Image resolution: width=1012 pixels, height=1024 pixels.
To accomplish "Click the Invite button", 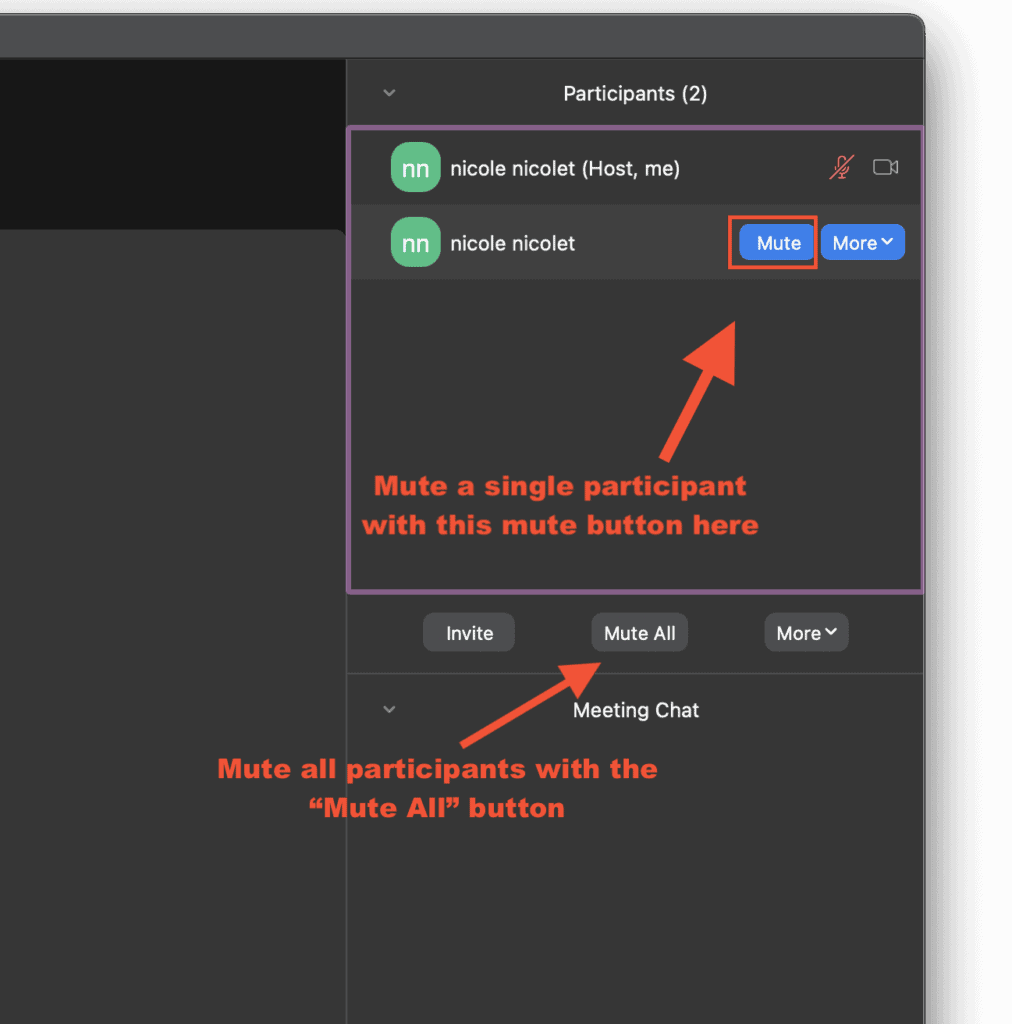I will click(468, 632).
